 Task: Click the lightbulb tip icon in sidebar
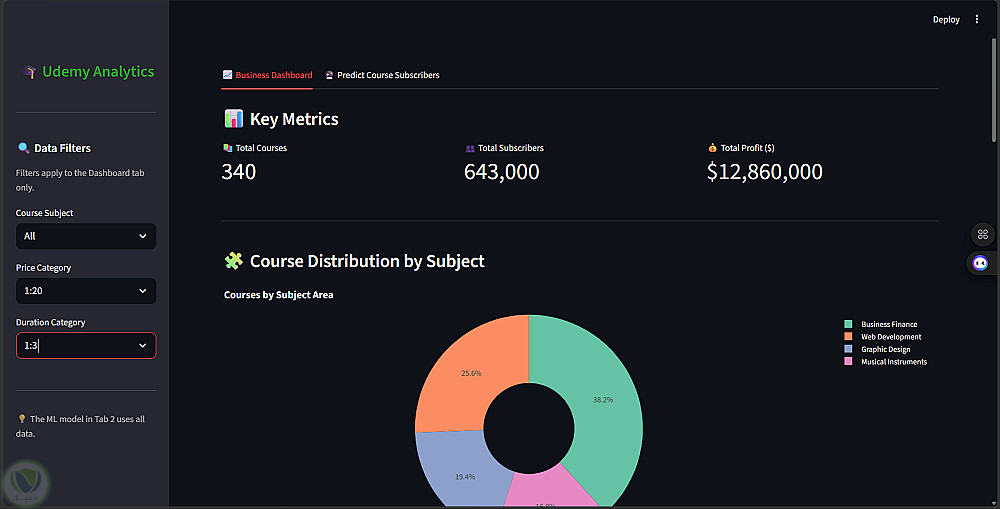(22, 419)
